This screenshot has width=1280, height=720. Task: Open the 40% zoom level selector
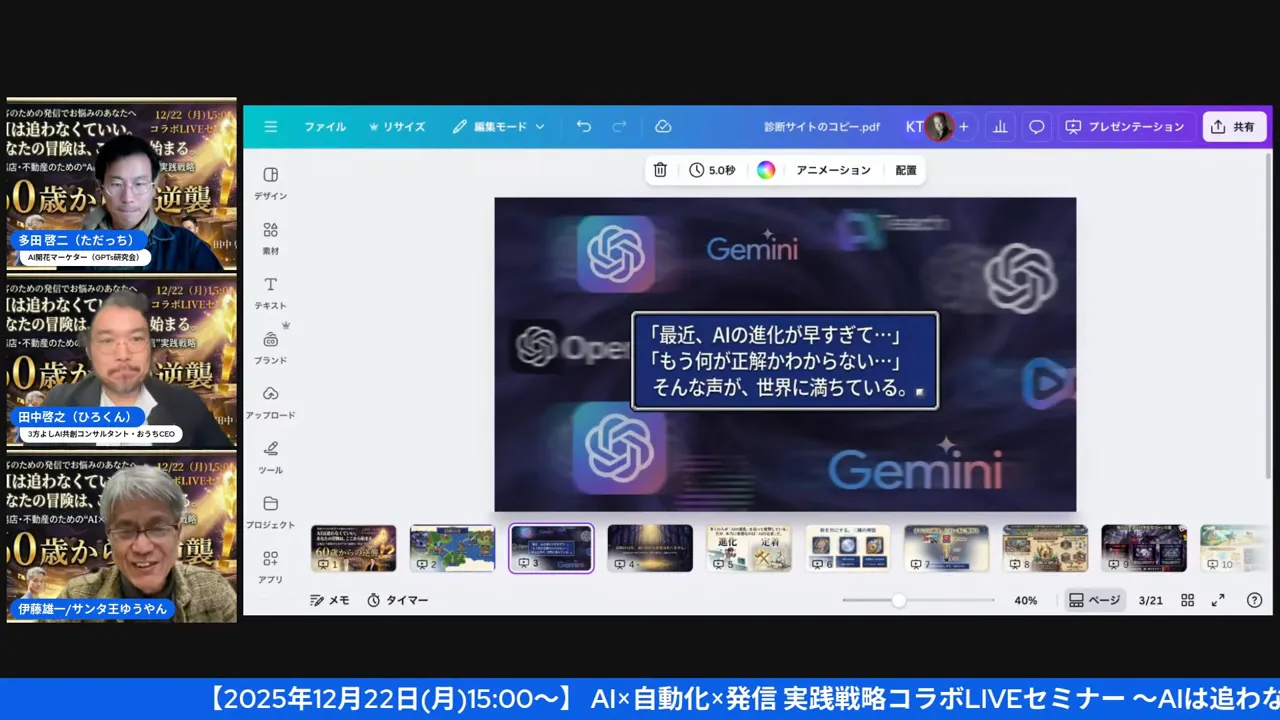coord(1025,600)
